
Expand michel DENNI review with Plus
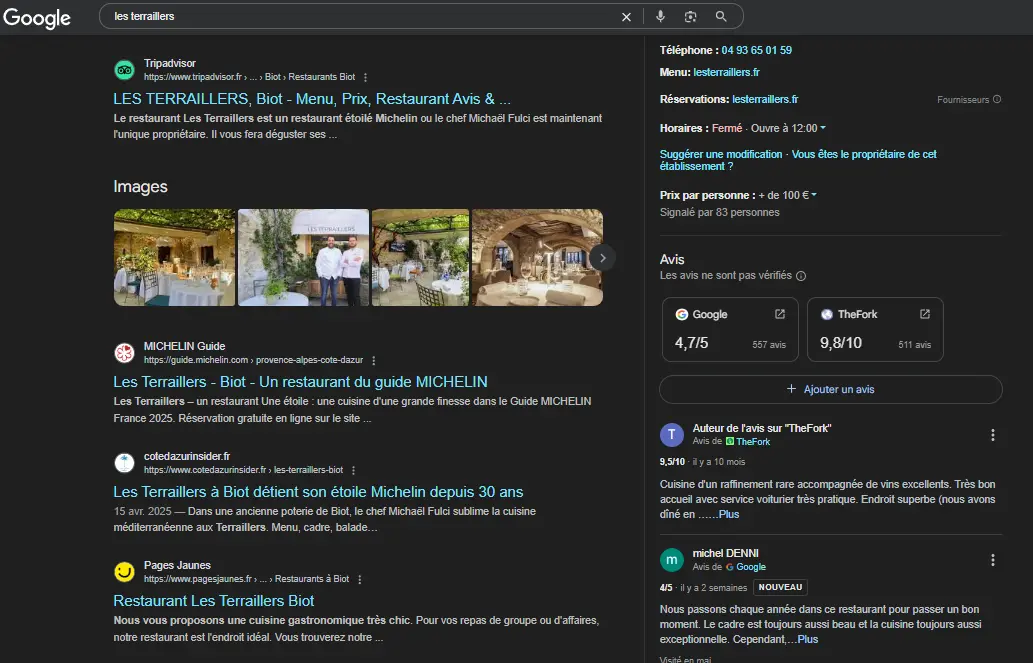click(x=808, y=639)
